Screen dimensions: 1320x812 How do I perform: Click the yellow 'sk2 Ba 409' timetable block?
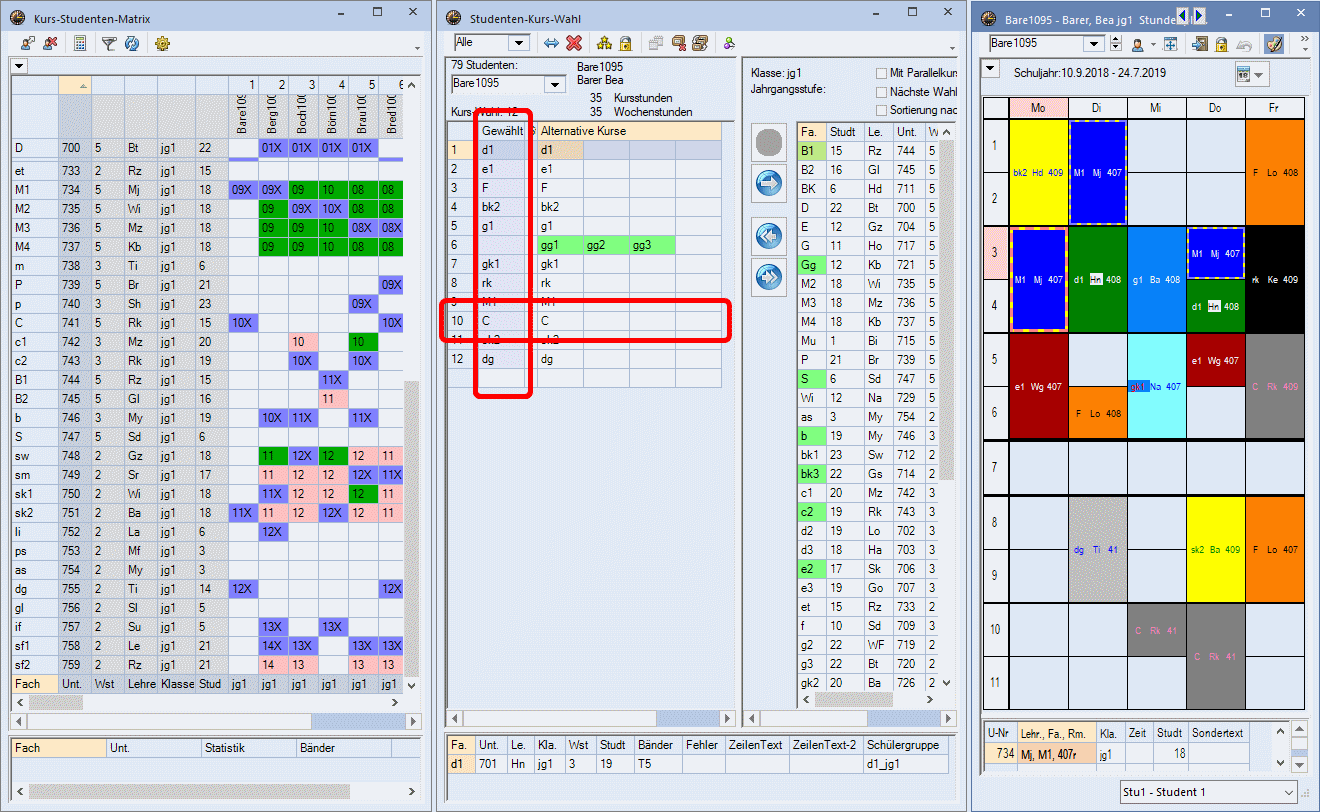click(x=1215, y=549)
